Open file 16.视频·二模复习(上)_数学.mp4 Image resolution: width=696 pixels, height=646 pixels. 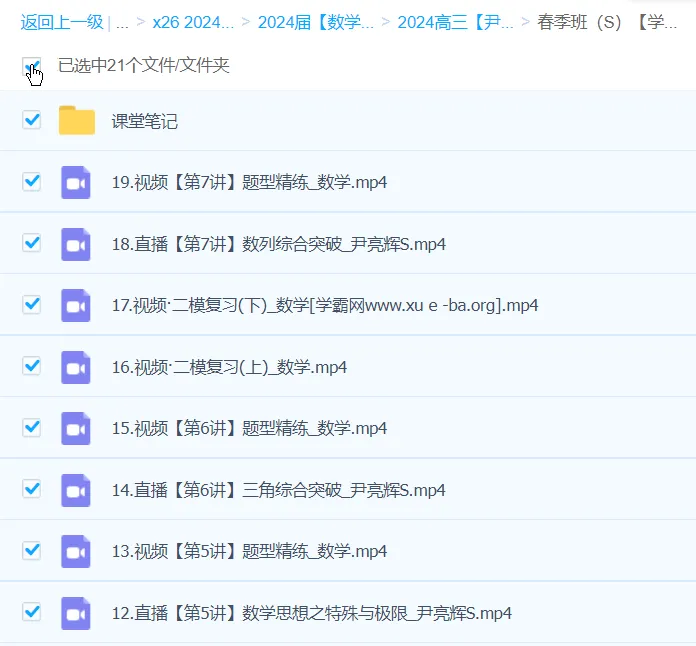[229, 367]
